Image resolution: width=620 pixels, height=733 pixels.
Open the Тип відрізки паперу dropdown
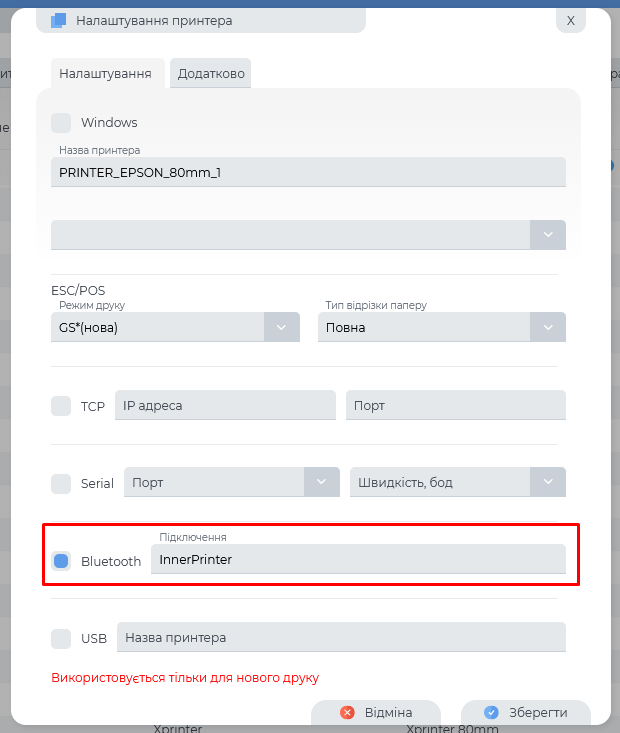[x=547, y=328]
